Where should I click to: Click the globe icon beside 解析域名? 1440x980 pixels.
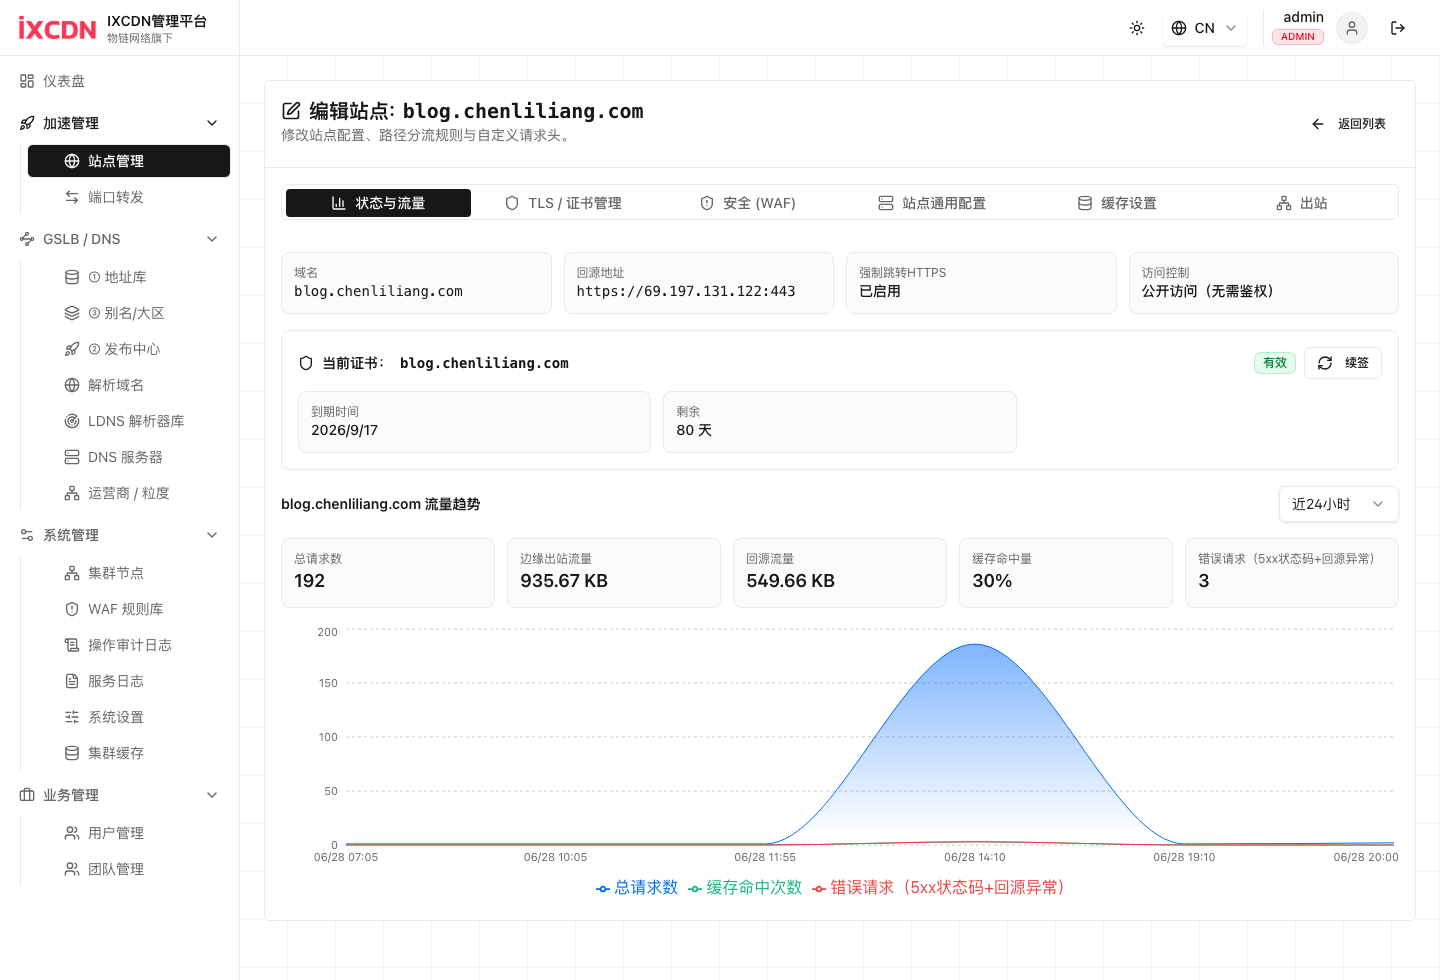[72, 385]
